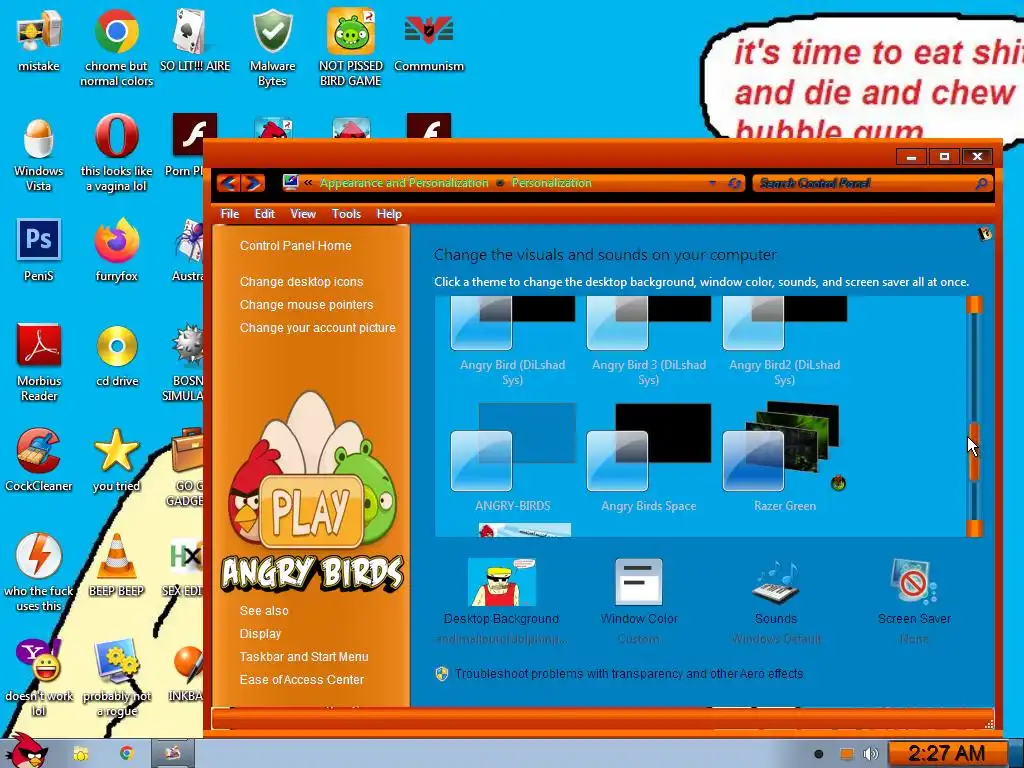Open Change desktop icons link
Screen dimensions: 1024x768
301,281
